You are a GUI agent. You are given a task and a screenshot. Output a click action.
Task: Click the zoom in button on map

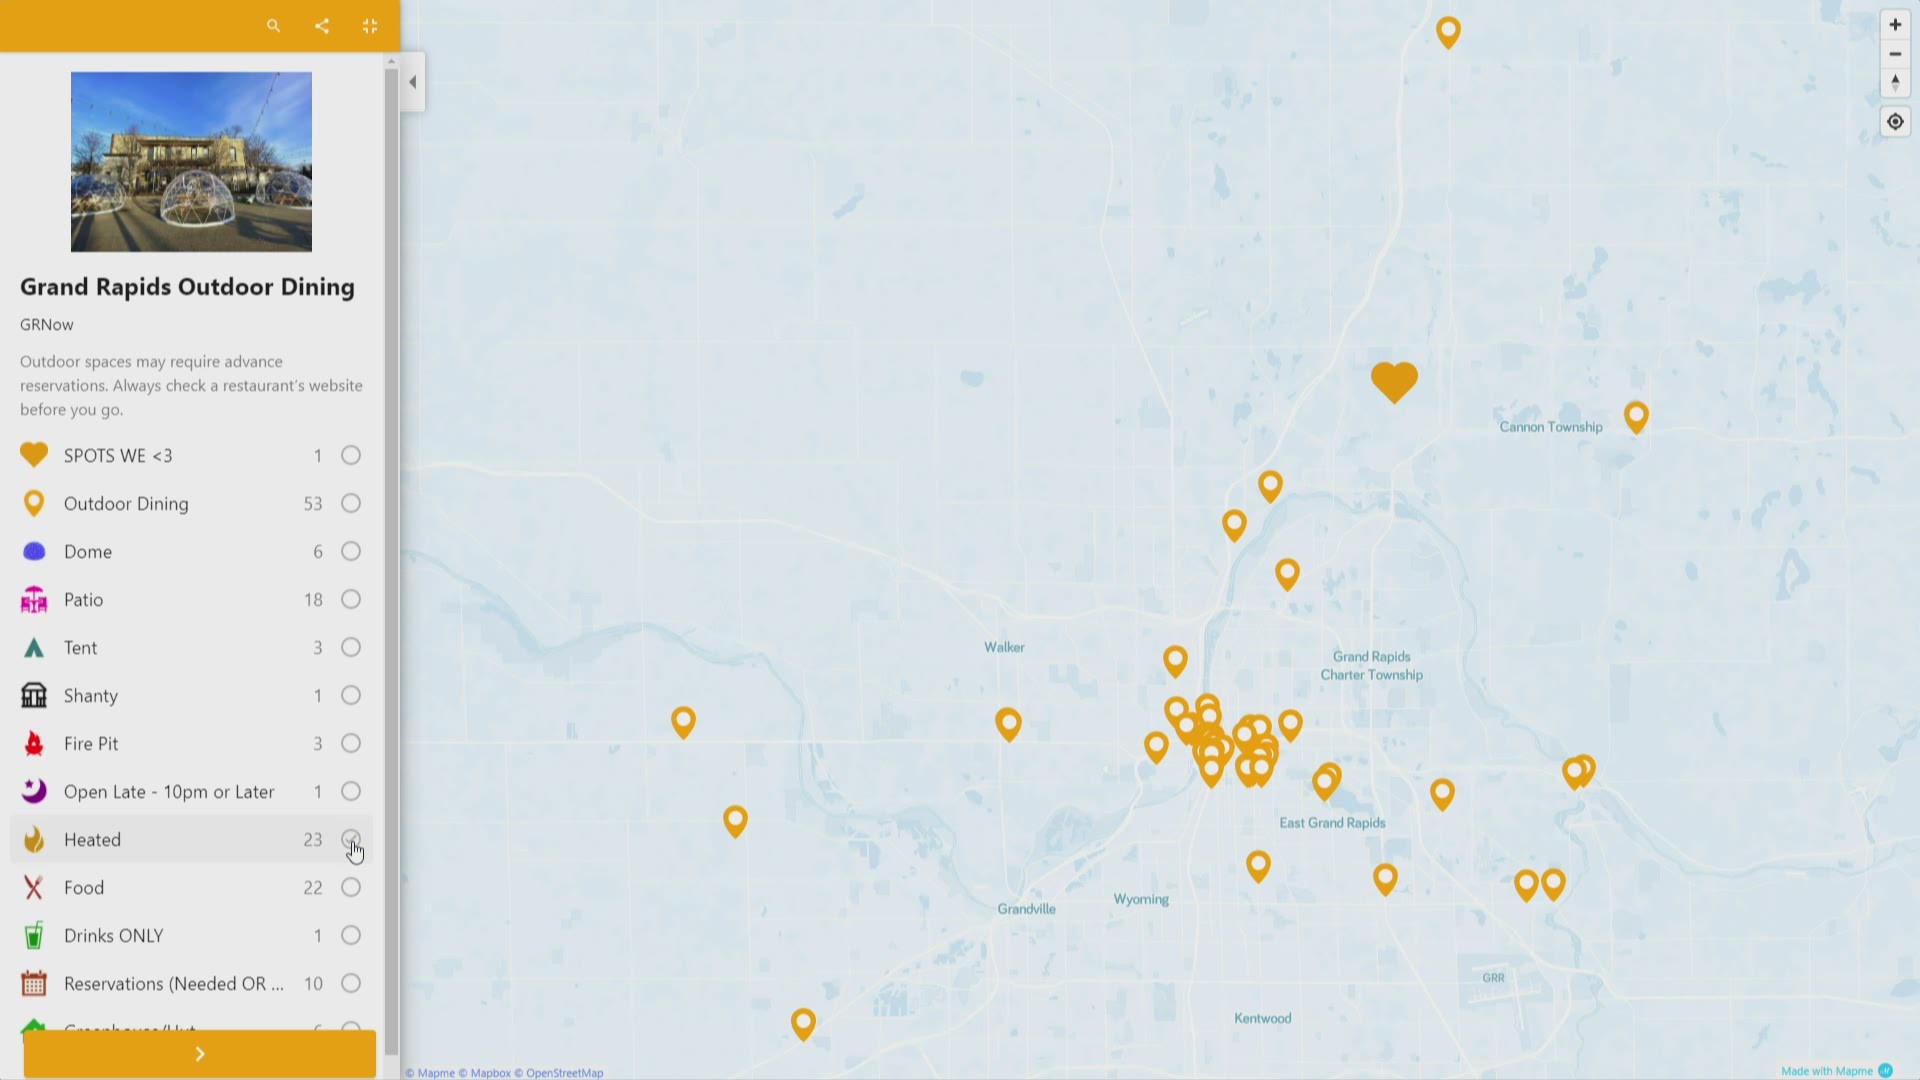[1895, 24]
